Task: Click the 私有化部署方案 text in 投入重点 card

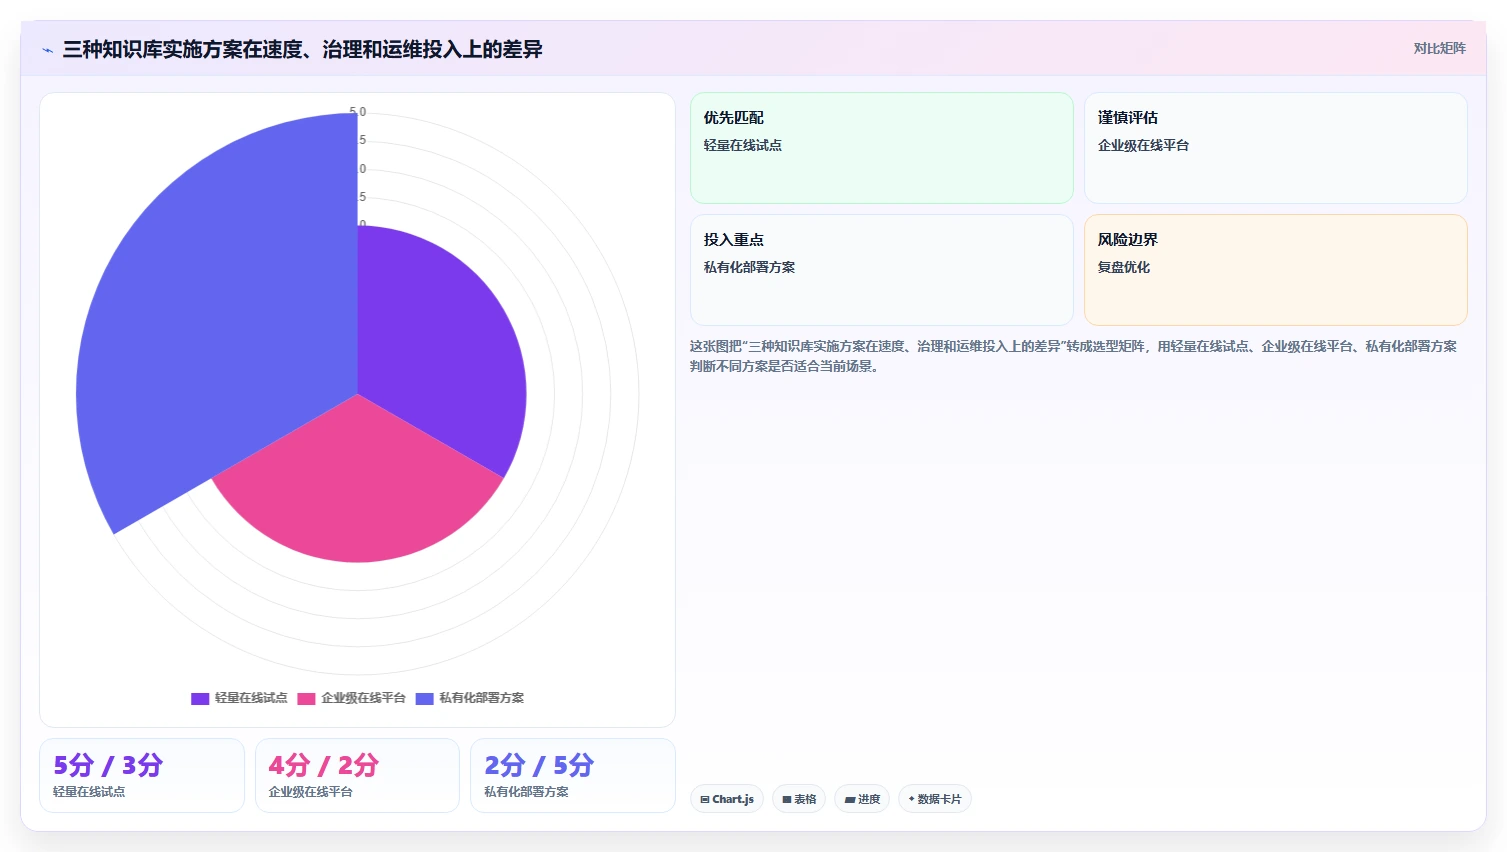Action: coord(749,267)
